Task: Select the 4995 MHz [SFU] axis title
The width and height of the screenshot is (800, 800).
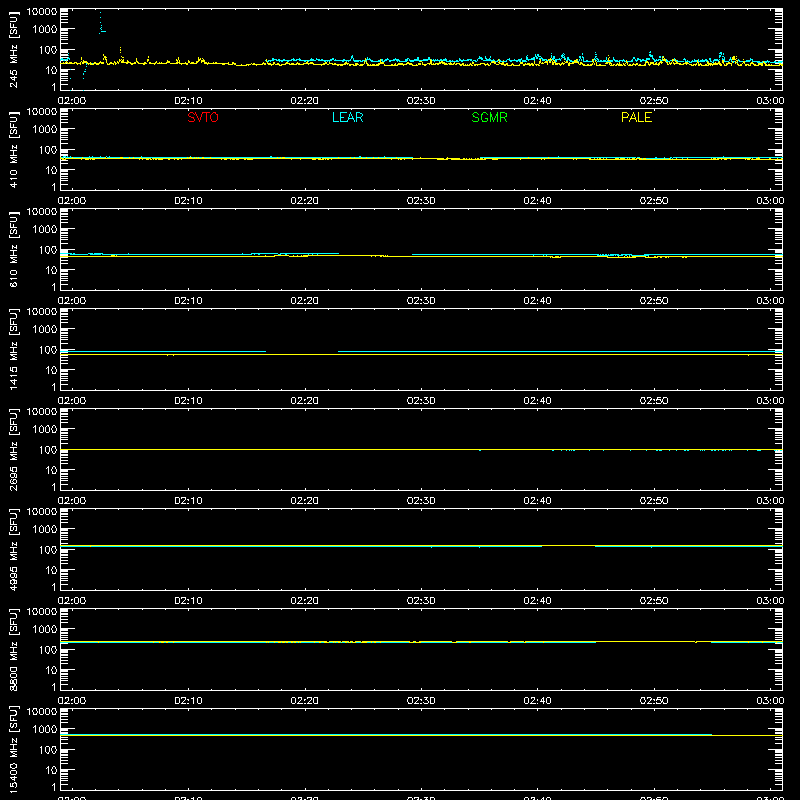Action: coord(13,549)
